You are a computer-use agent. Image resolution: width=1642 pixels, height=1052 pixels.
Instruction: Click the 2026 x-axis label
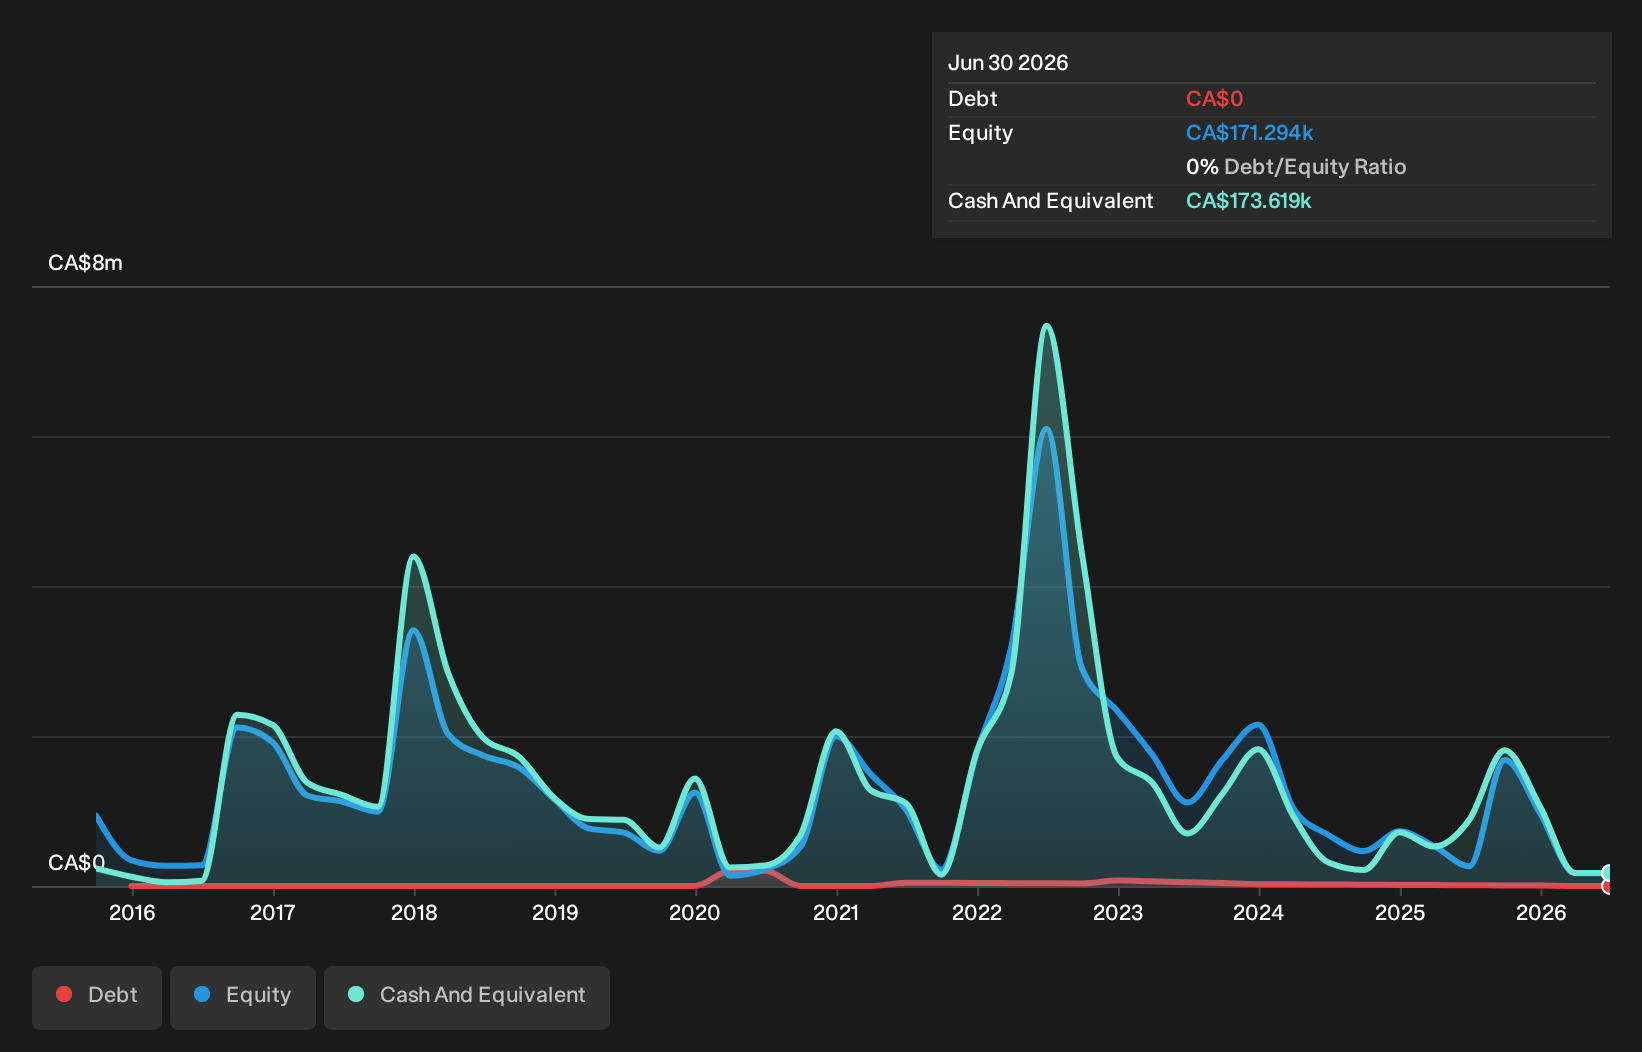1541,912
